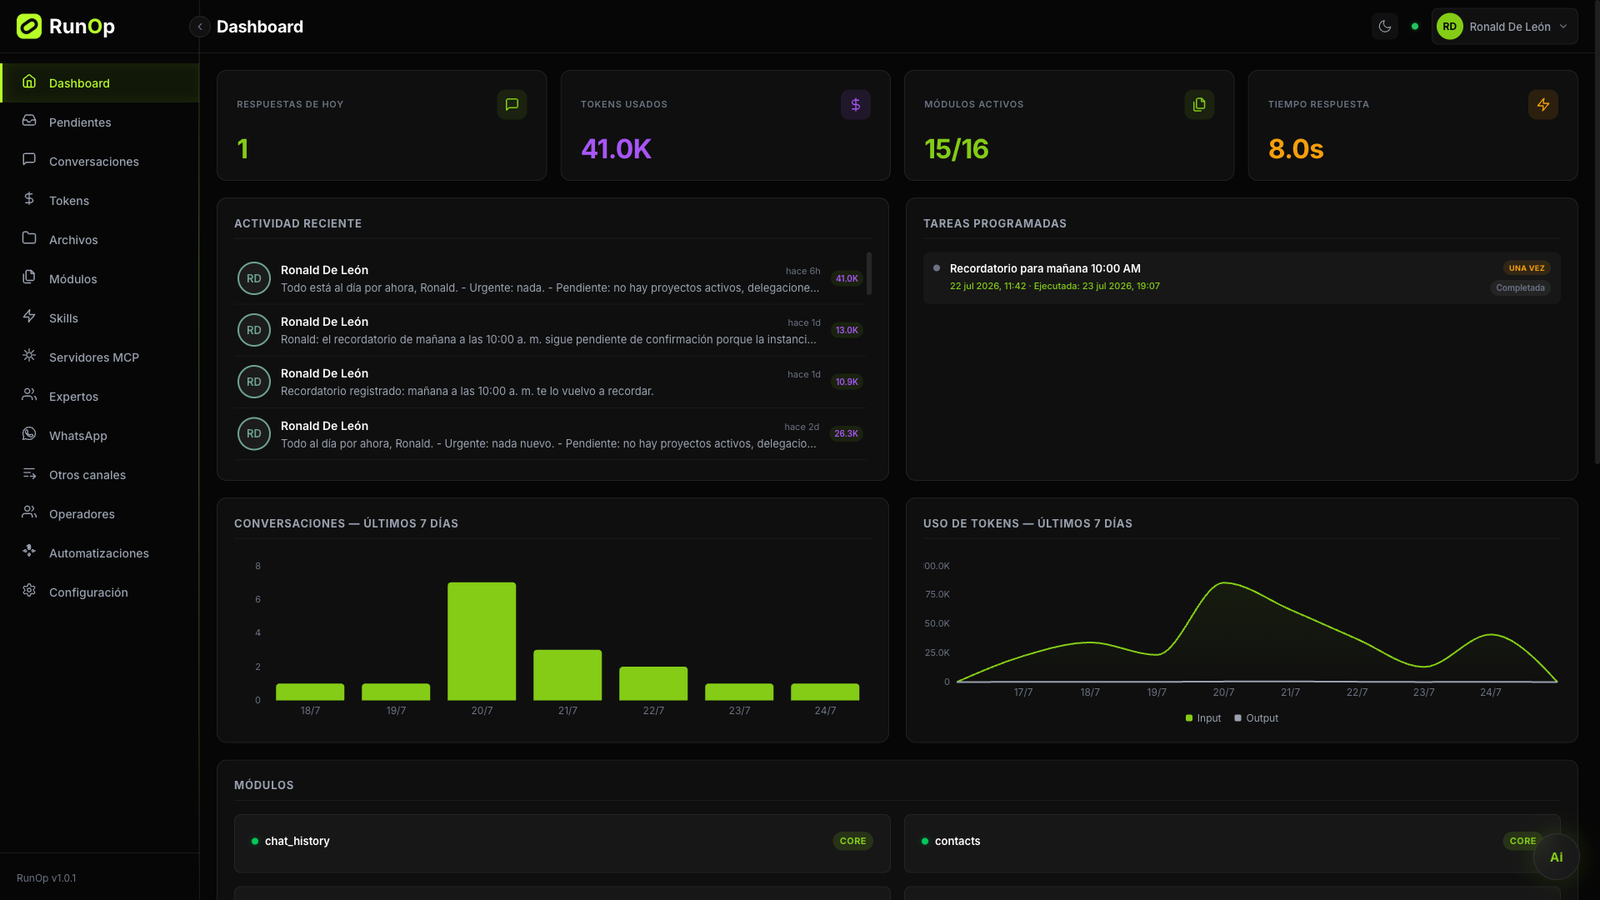The width and height of the screenshot is (1600, 900).
Task: Click the Servidores MCP icon
Action: pyautogui.click(x=29, y=356)
